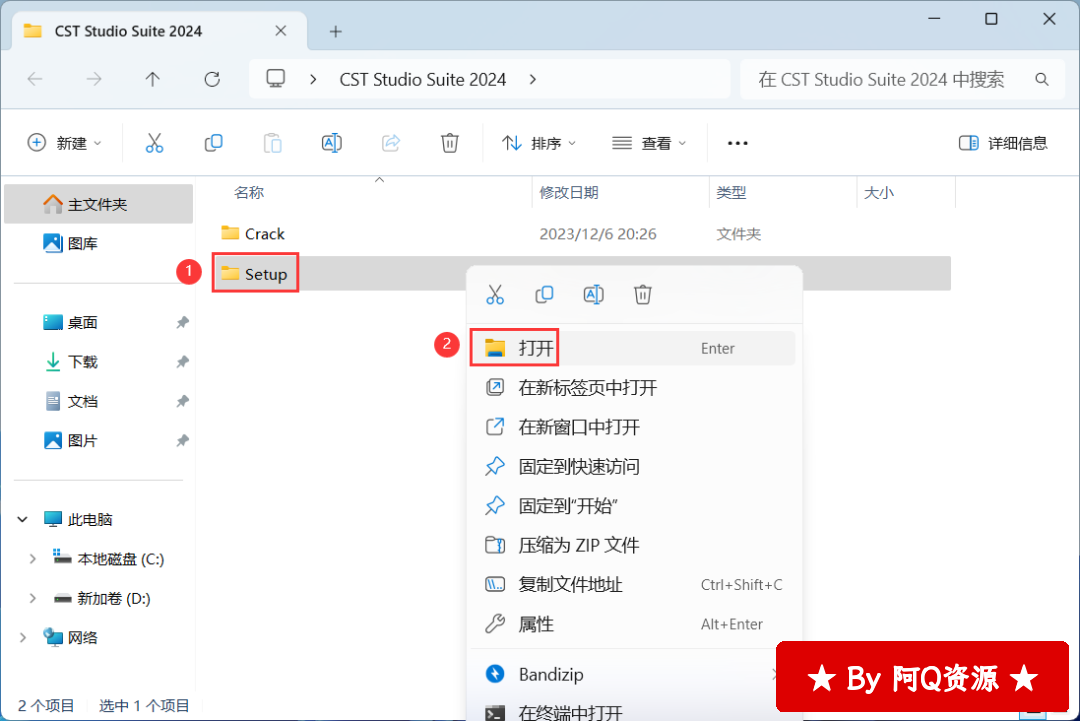Collapse the 此电脑 tree node
The width and height of the screenshot is (1080, 721).
23,519
